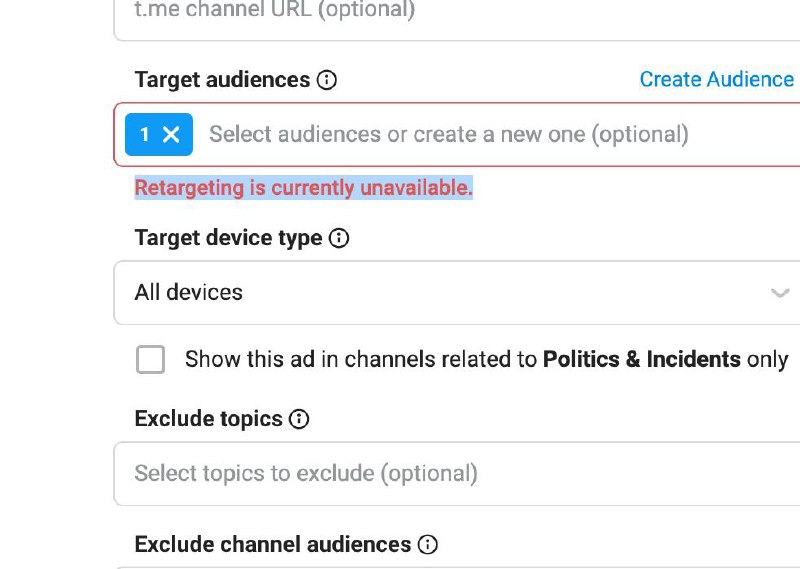Click the Target audiences label
Viewport: 800px width, 569px height.
tap(222, 80)
